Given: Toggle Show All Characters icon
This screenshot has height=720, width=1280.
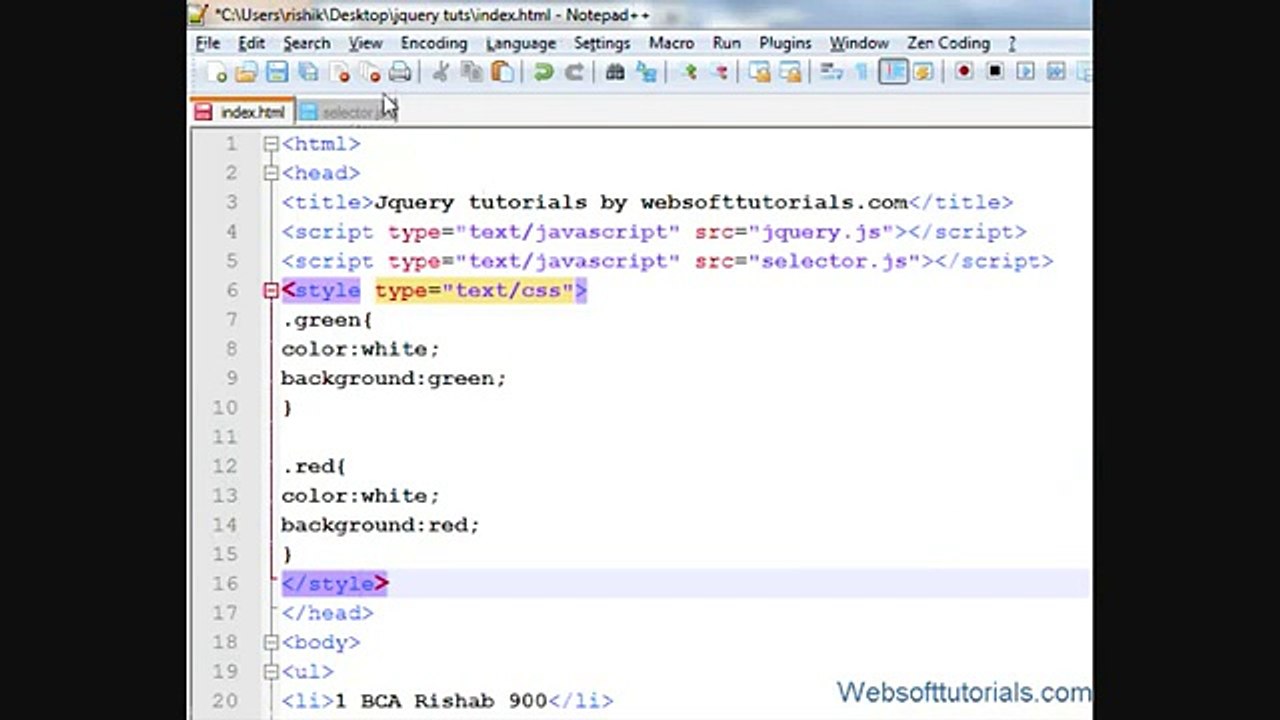Looking at the screenshot, I should (862, 72).
